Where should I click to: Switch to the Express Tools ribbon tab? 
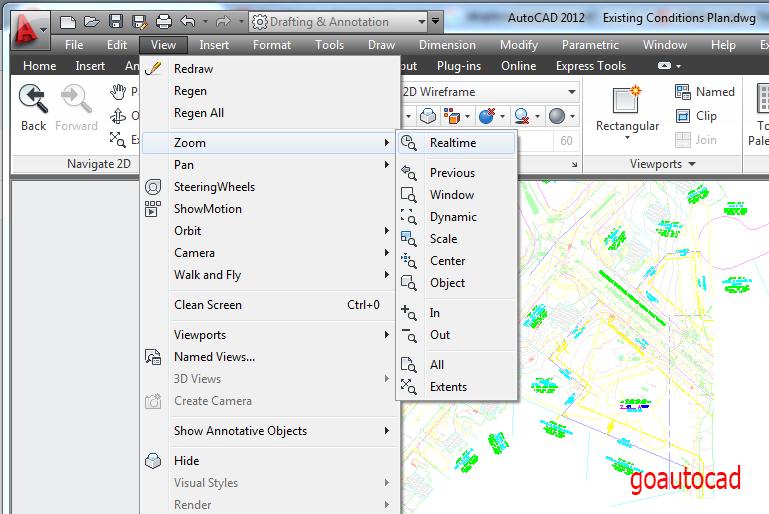591,66
